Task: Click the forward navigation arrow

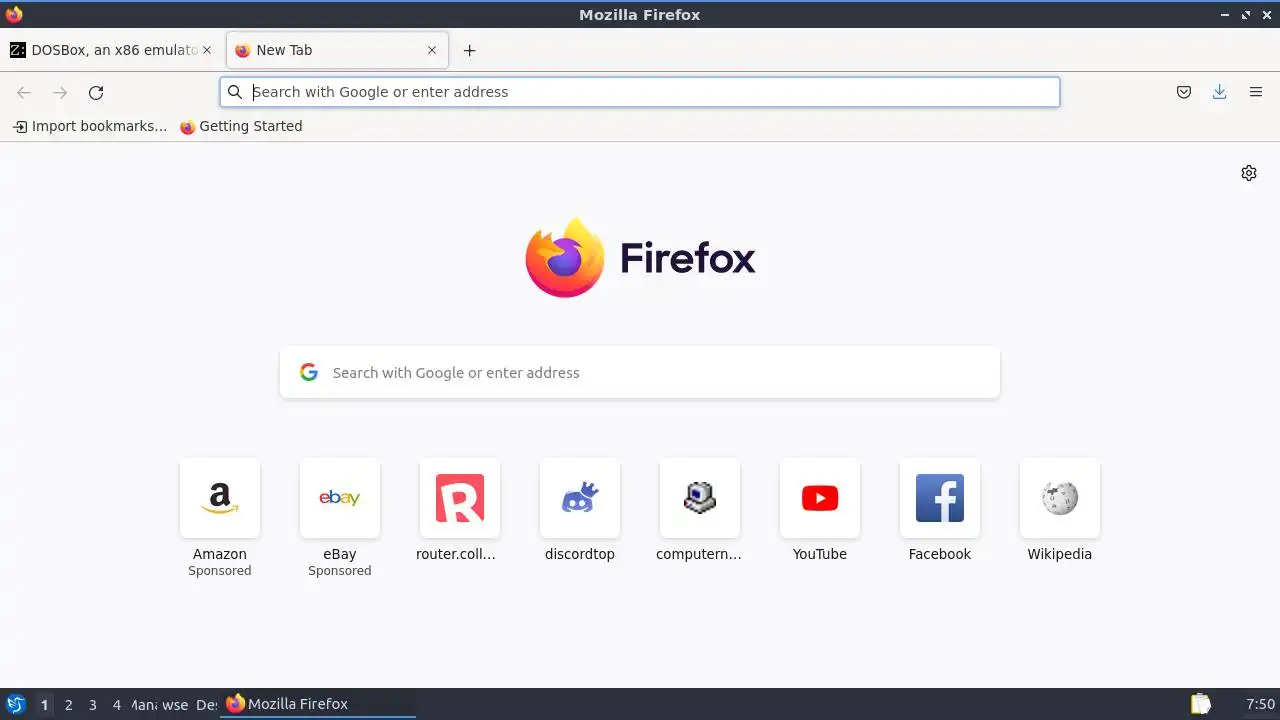Action: 60,92
